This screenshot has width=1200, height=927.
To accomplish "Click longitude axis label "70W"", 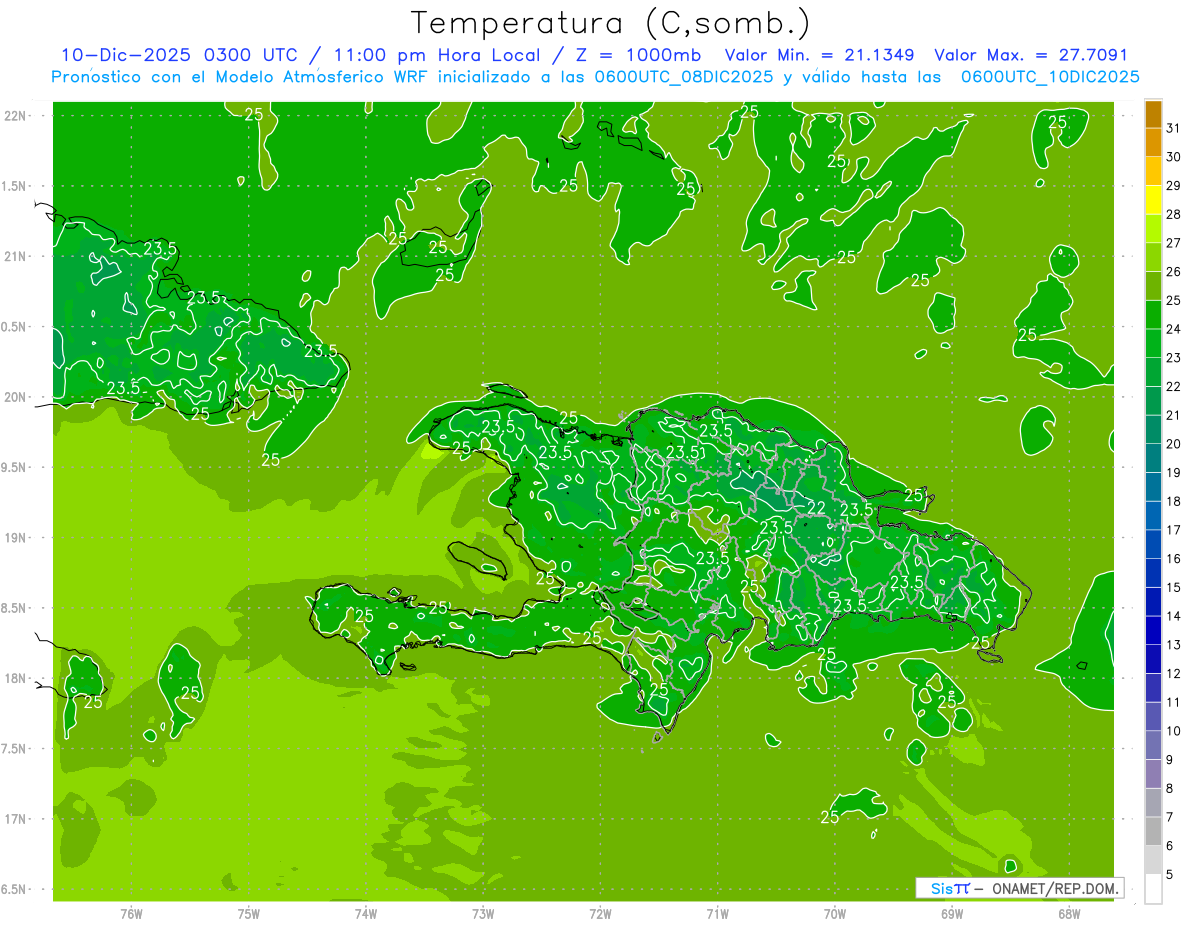I will (835, 913).
